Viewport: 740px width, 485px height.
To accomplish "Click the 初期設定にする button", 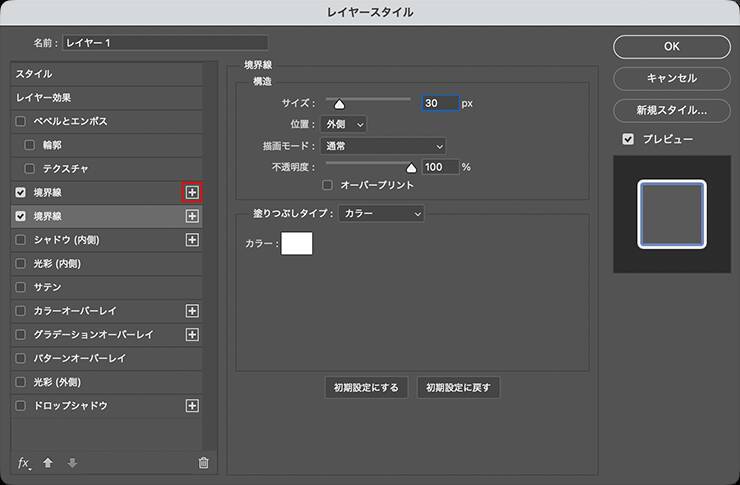I will coord(366,388).
